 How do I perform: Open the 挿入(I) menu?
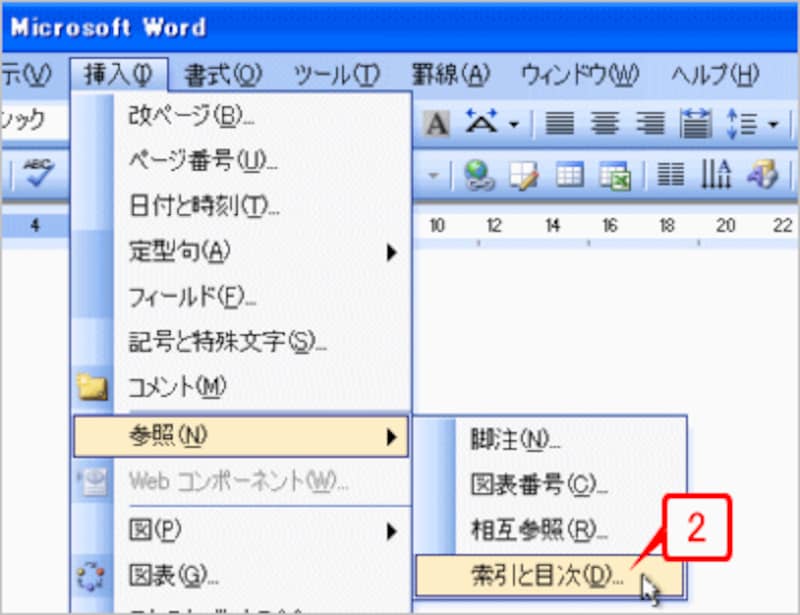119,75
